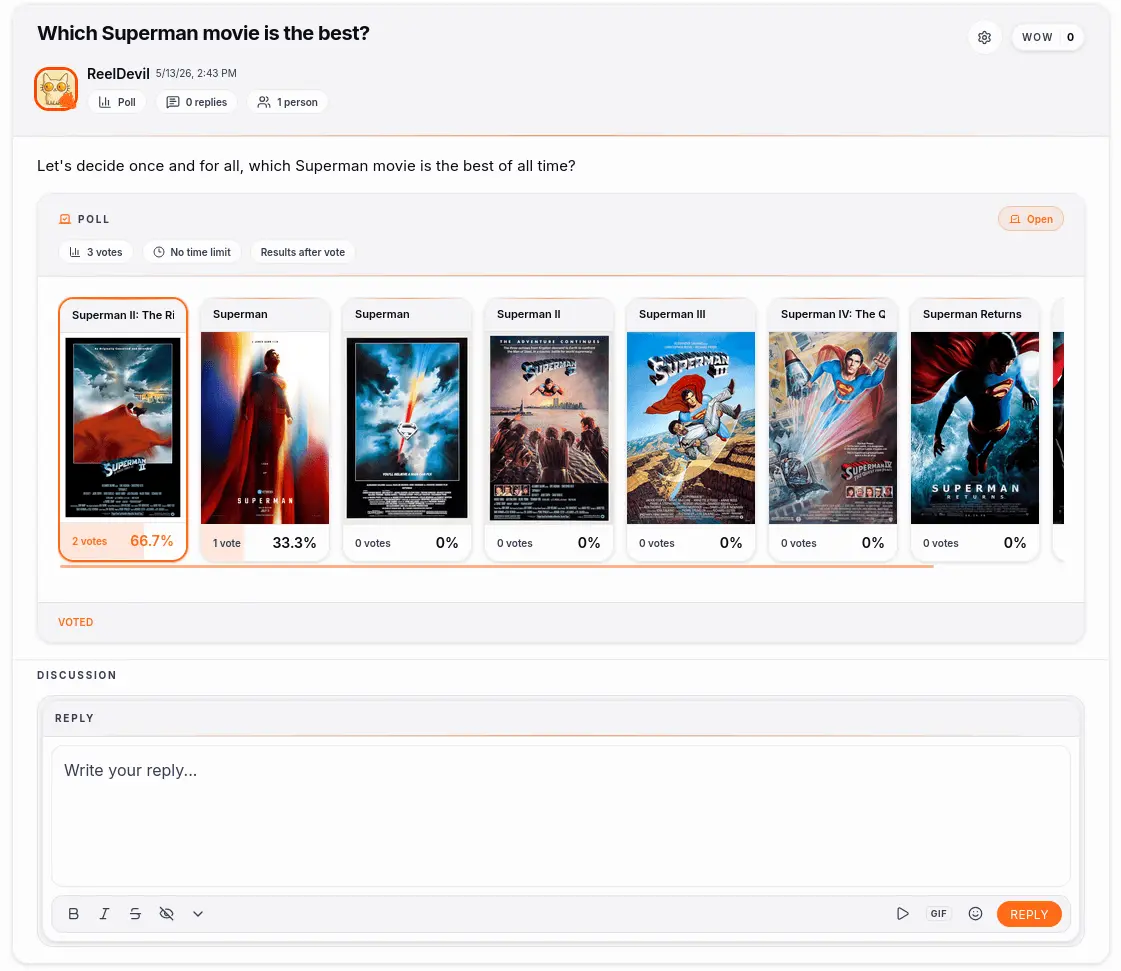
Task: Toggle bold formatting in reply editor
Action: 74,914
